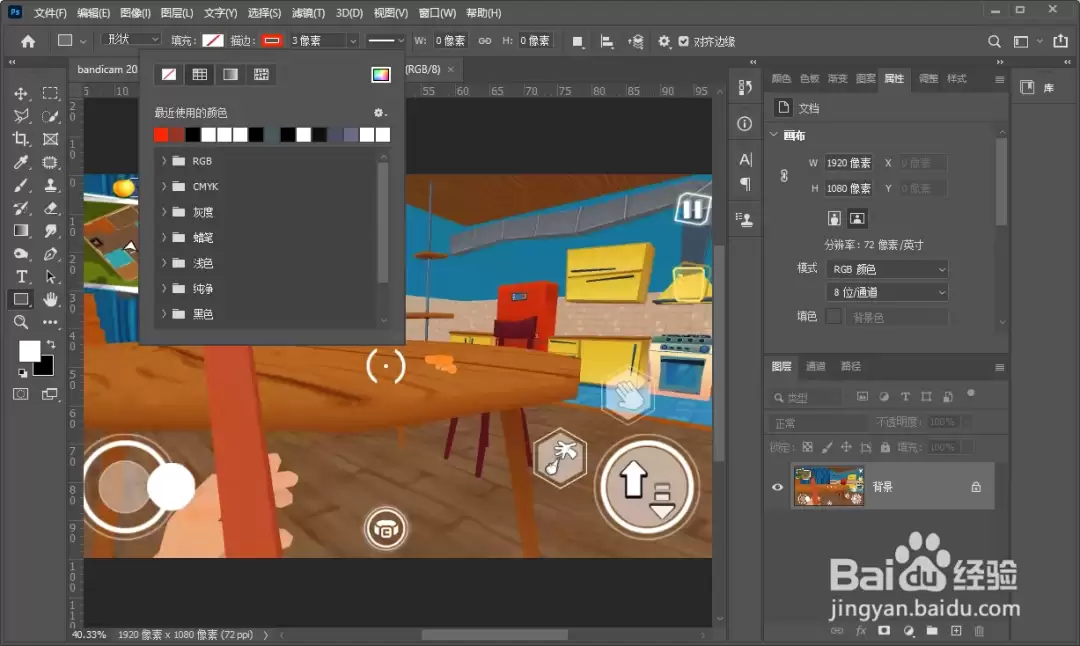Select the Hand tool
1080x646 pixels.
click(50, 300)
